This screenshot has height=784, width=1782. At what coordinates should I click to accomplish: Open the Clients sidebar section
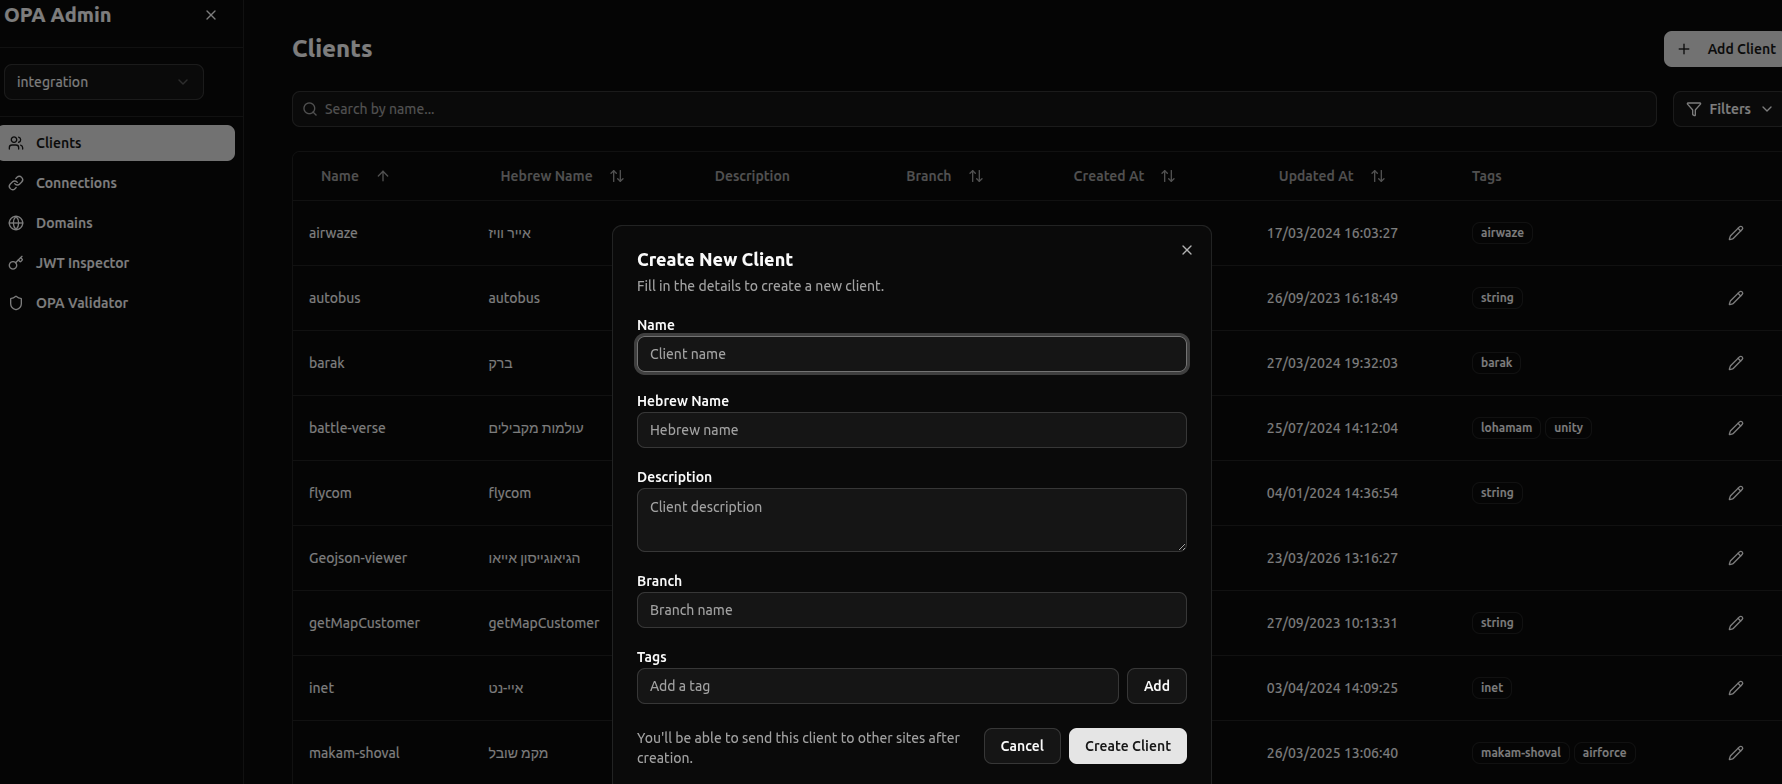pyautogui.click(x=118, y=143)
